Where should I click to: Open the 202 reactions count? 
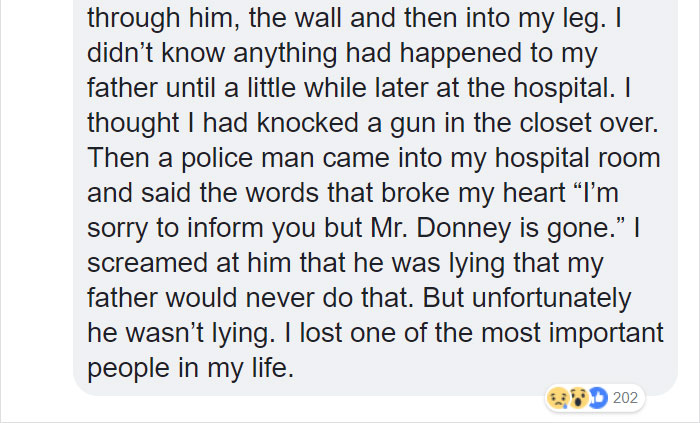pos(625,398)
